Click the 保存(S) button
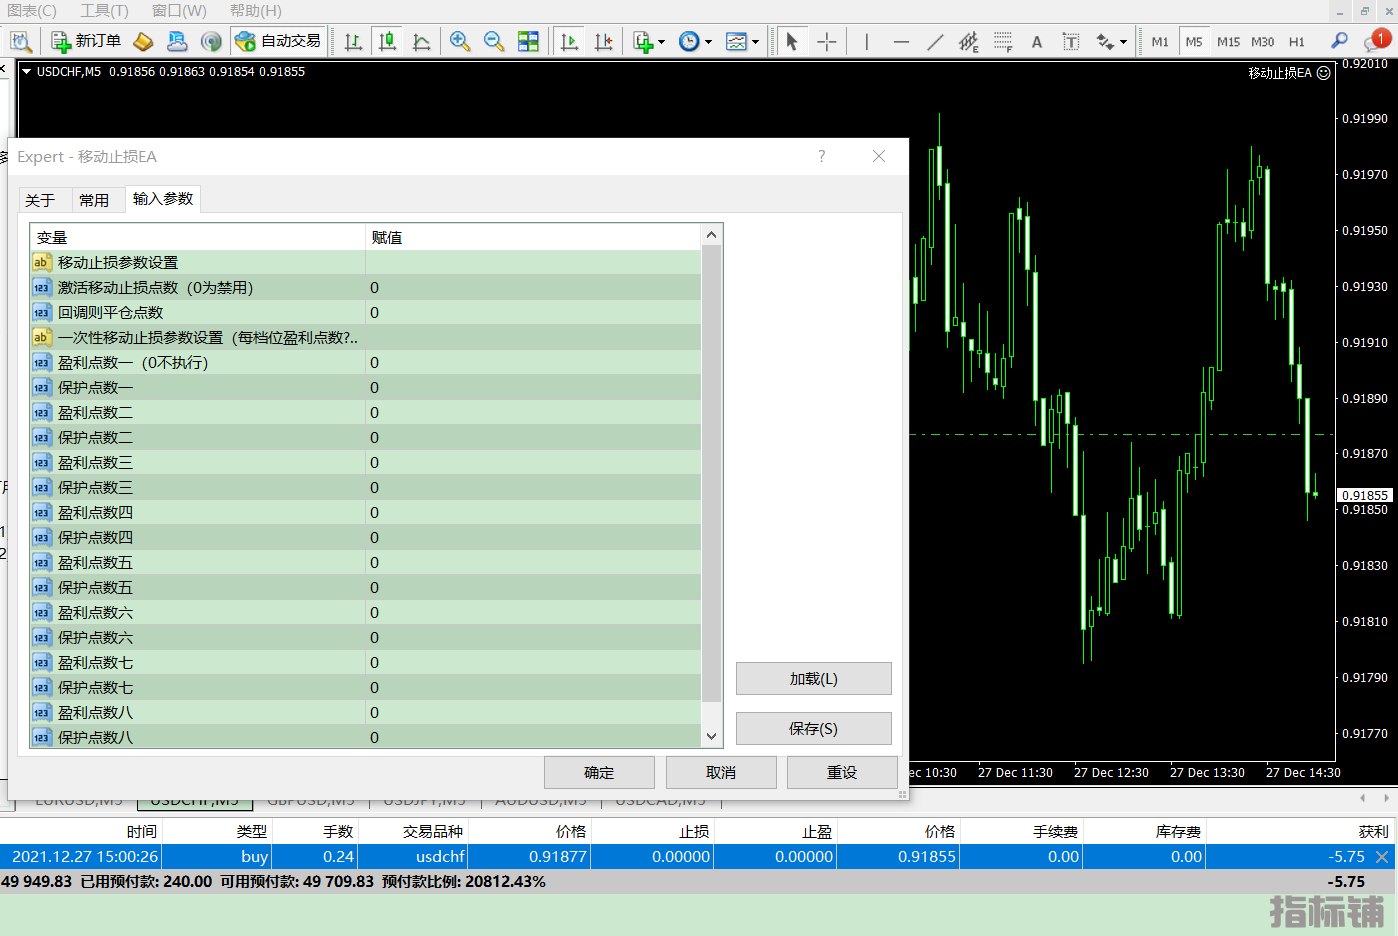This screenshot has width=1398, height=936. coord(813,729)
